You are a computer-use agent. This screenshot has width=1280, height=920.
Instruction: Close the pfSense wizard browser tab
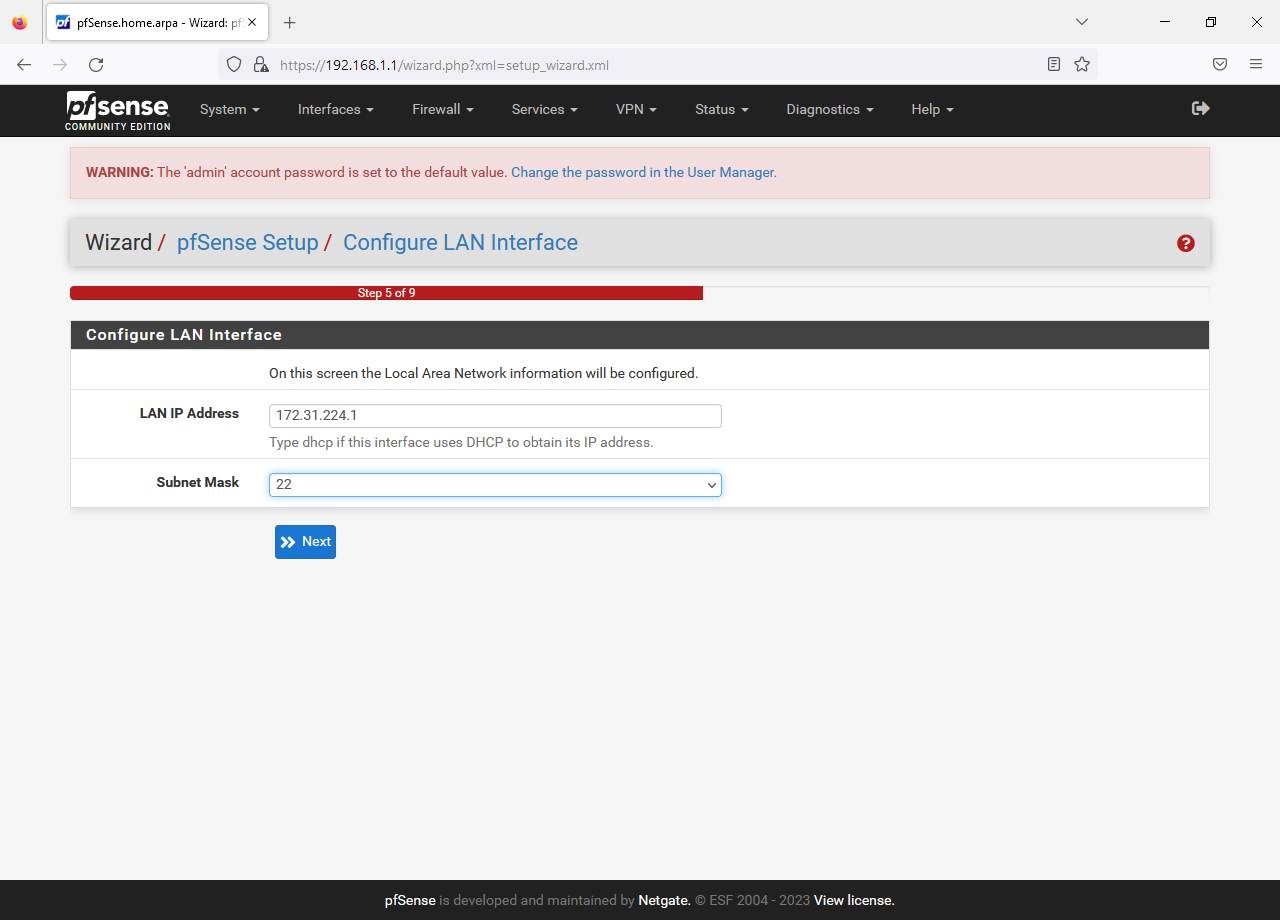[252, 22]
